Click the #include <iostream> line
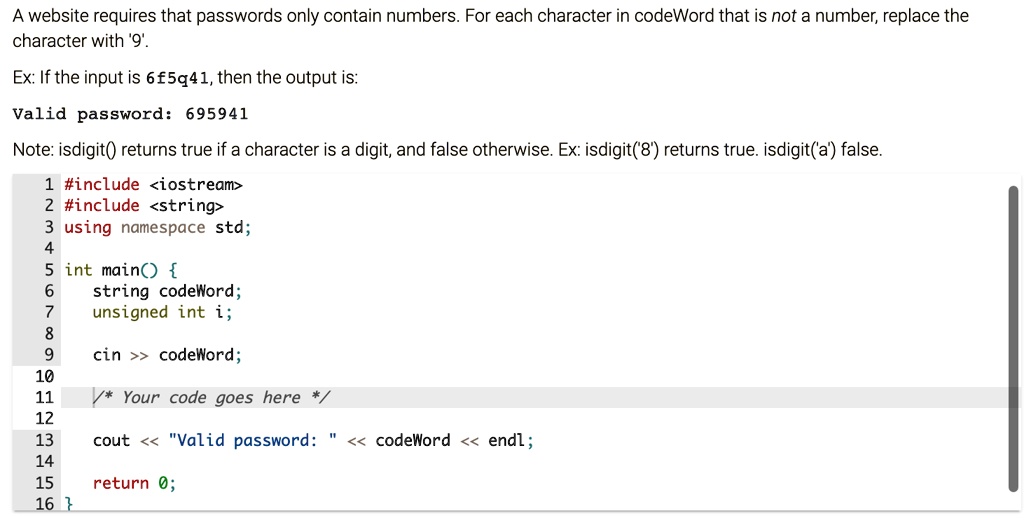The image size is (1024, 523). coord(153,184)
